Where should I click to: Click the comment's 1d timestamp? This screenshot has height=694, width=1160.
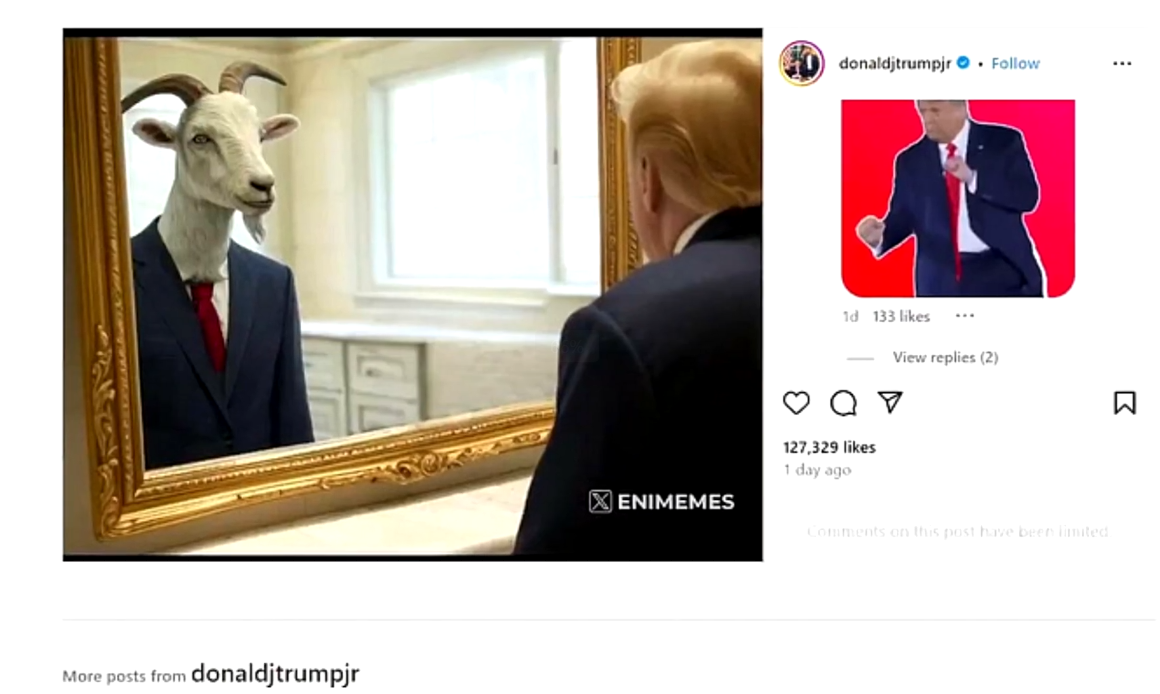pos(851,317)
